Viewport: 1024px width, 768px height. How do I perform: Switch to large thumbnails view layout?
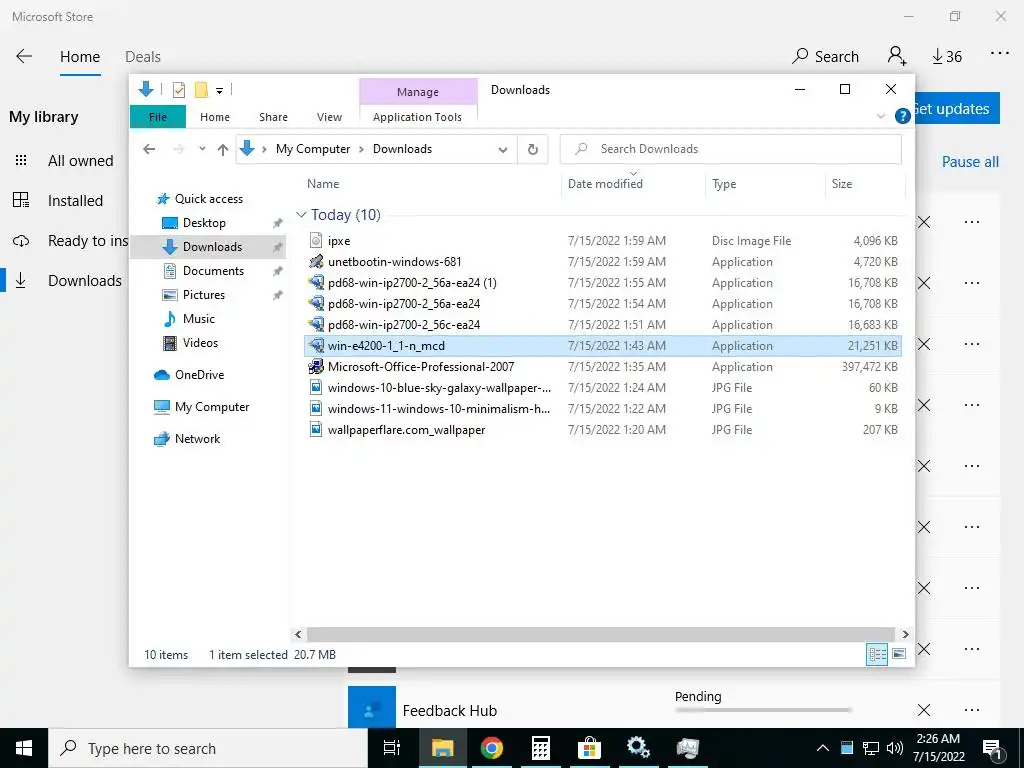click(899, 654)
